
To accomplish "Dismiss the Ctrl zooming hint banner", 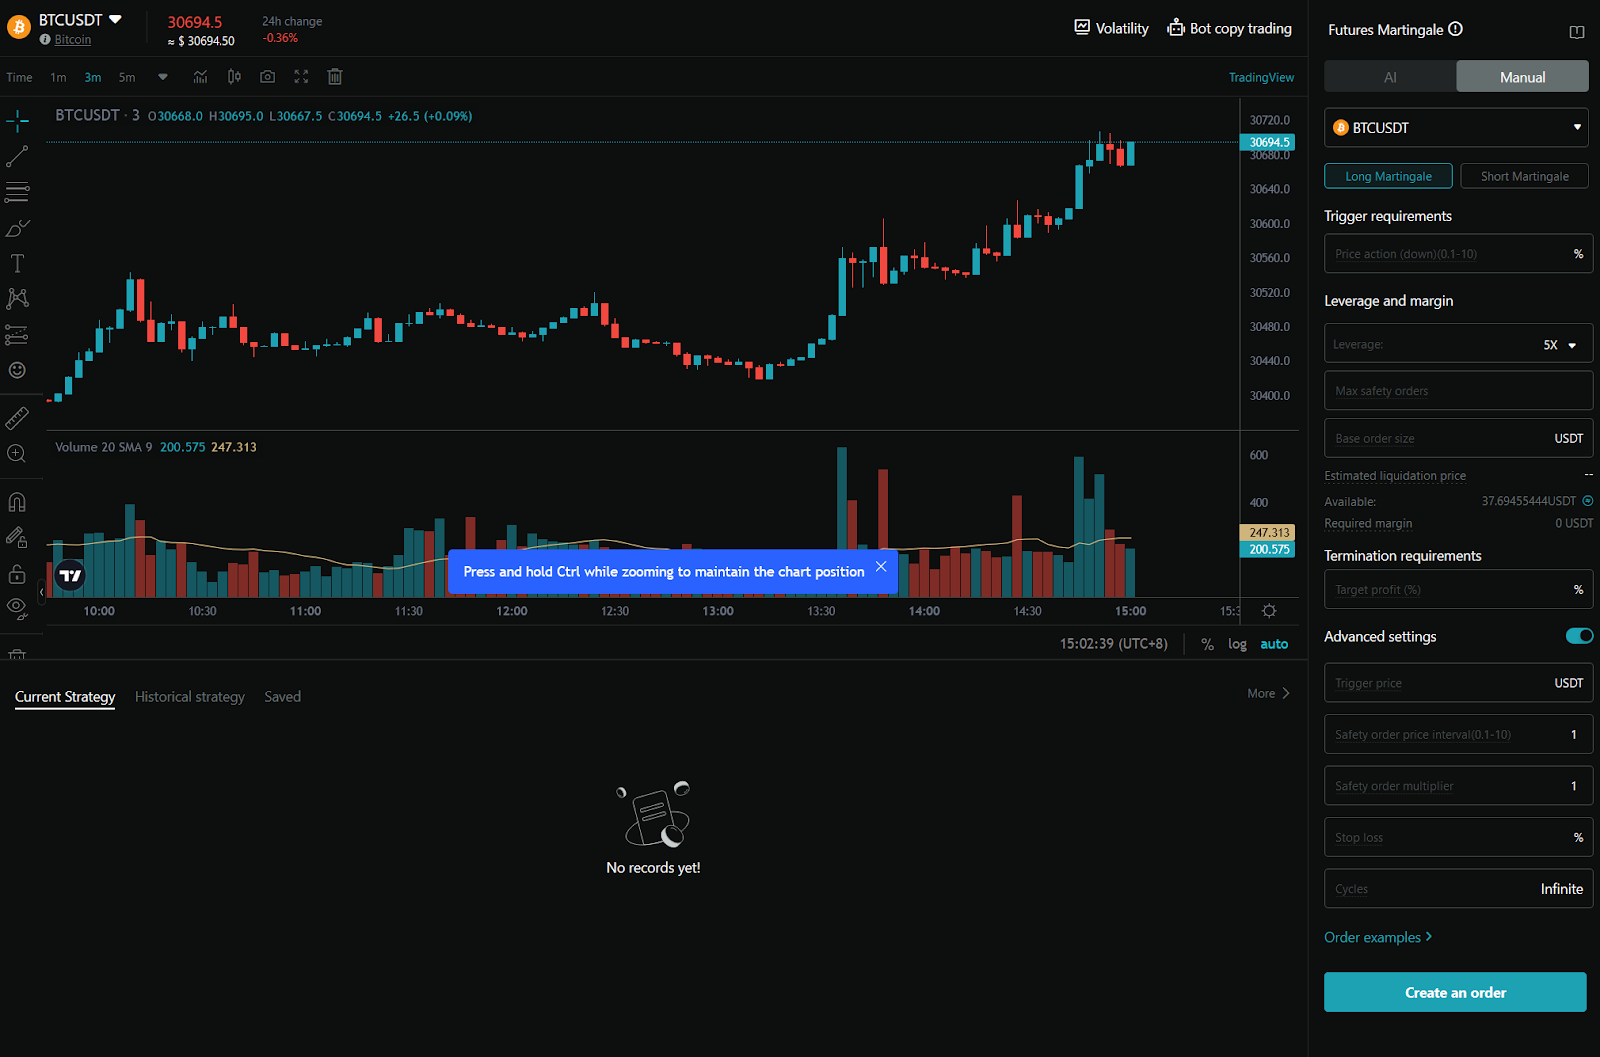I will pos(881,567).
